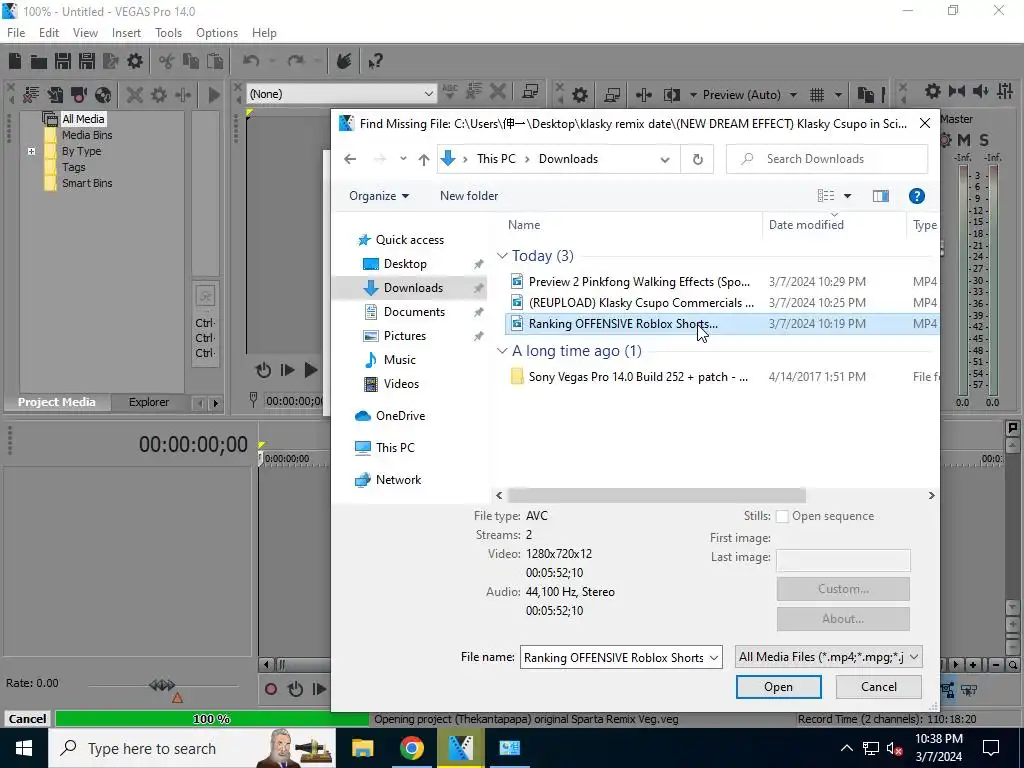Open the Insert menu
The height and width of the screenshot is (768, 1024).
126,33
